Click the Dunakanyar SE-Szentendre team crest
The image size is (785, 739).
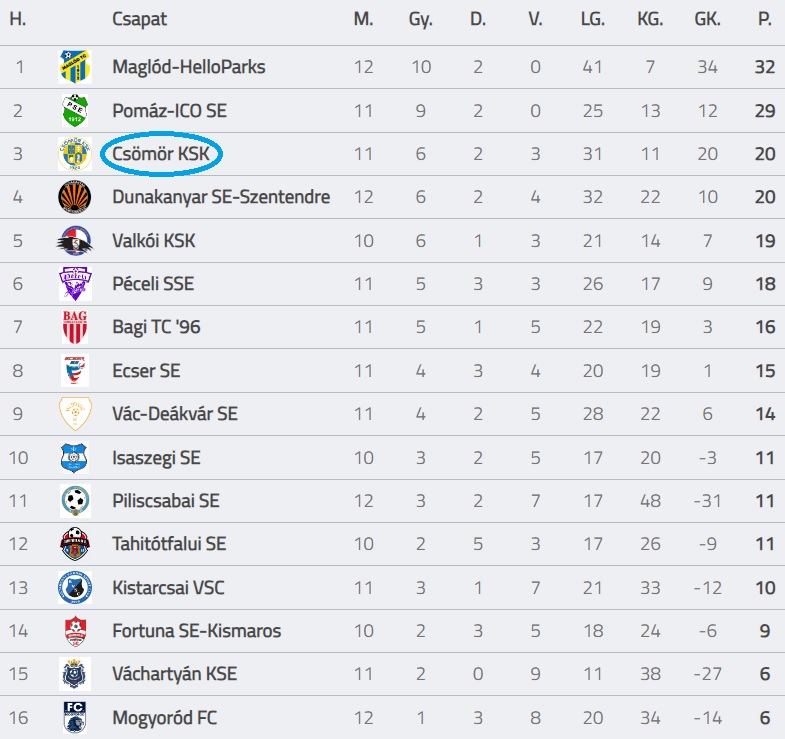(x=75, y=197)
